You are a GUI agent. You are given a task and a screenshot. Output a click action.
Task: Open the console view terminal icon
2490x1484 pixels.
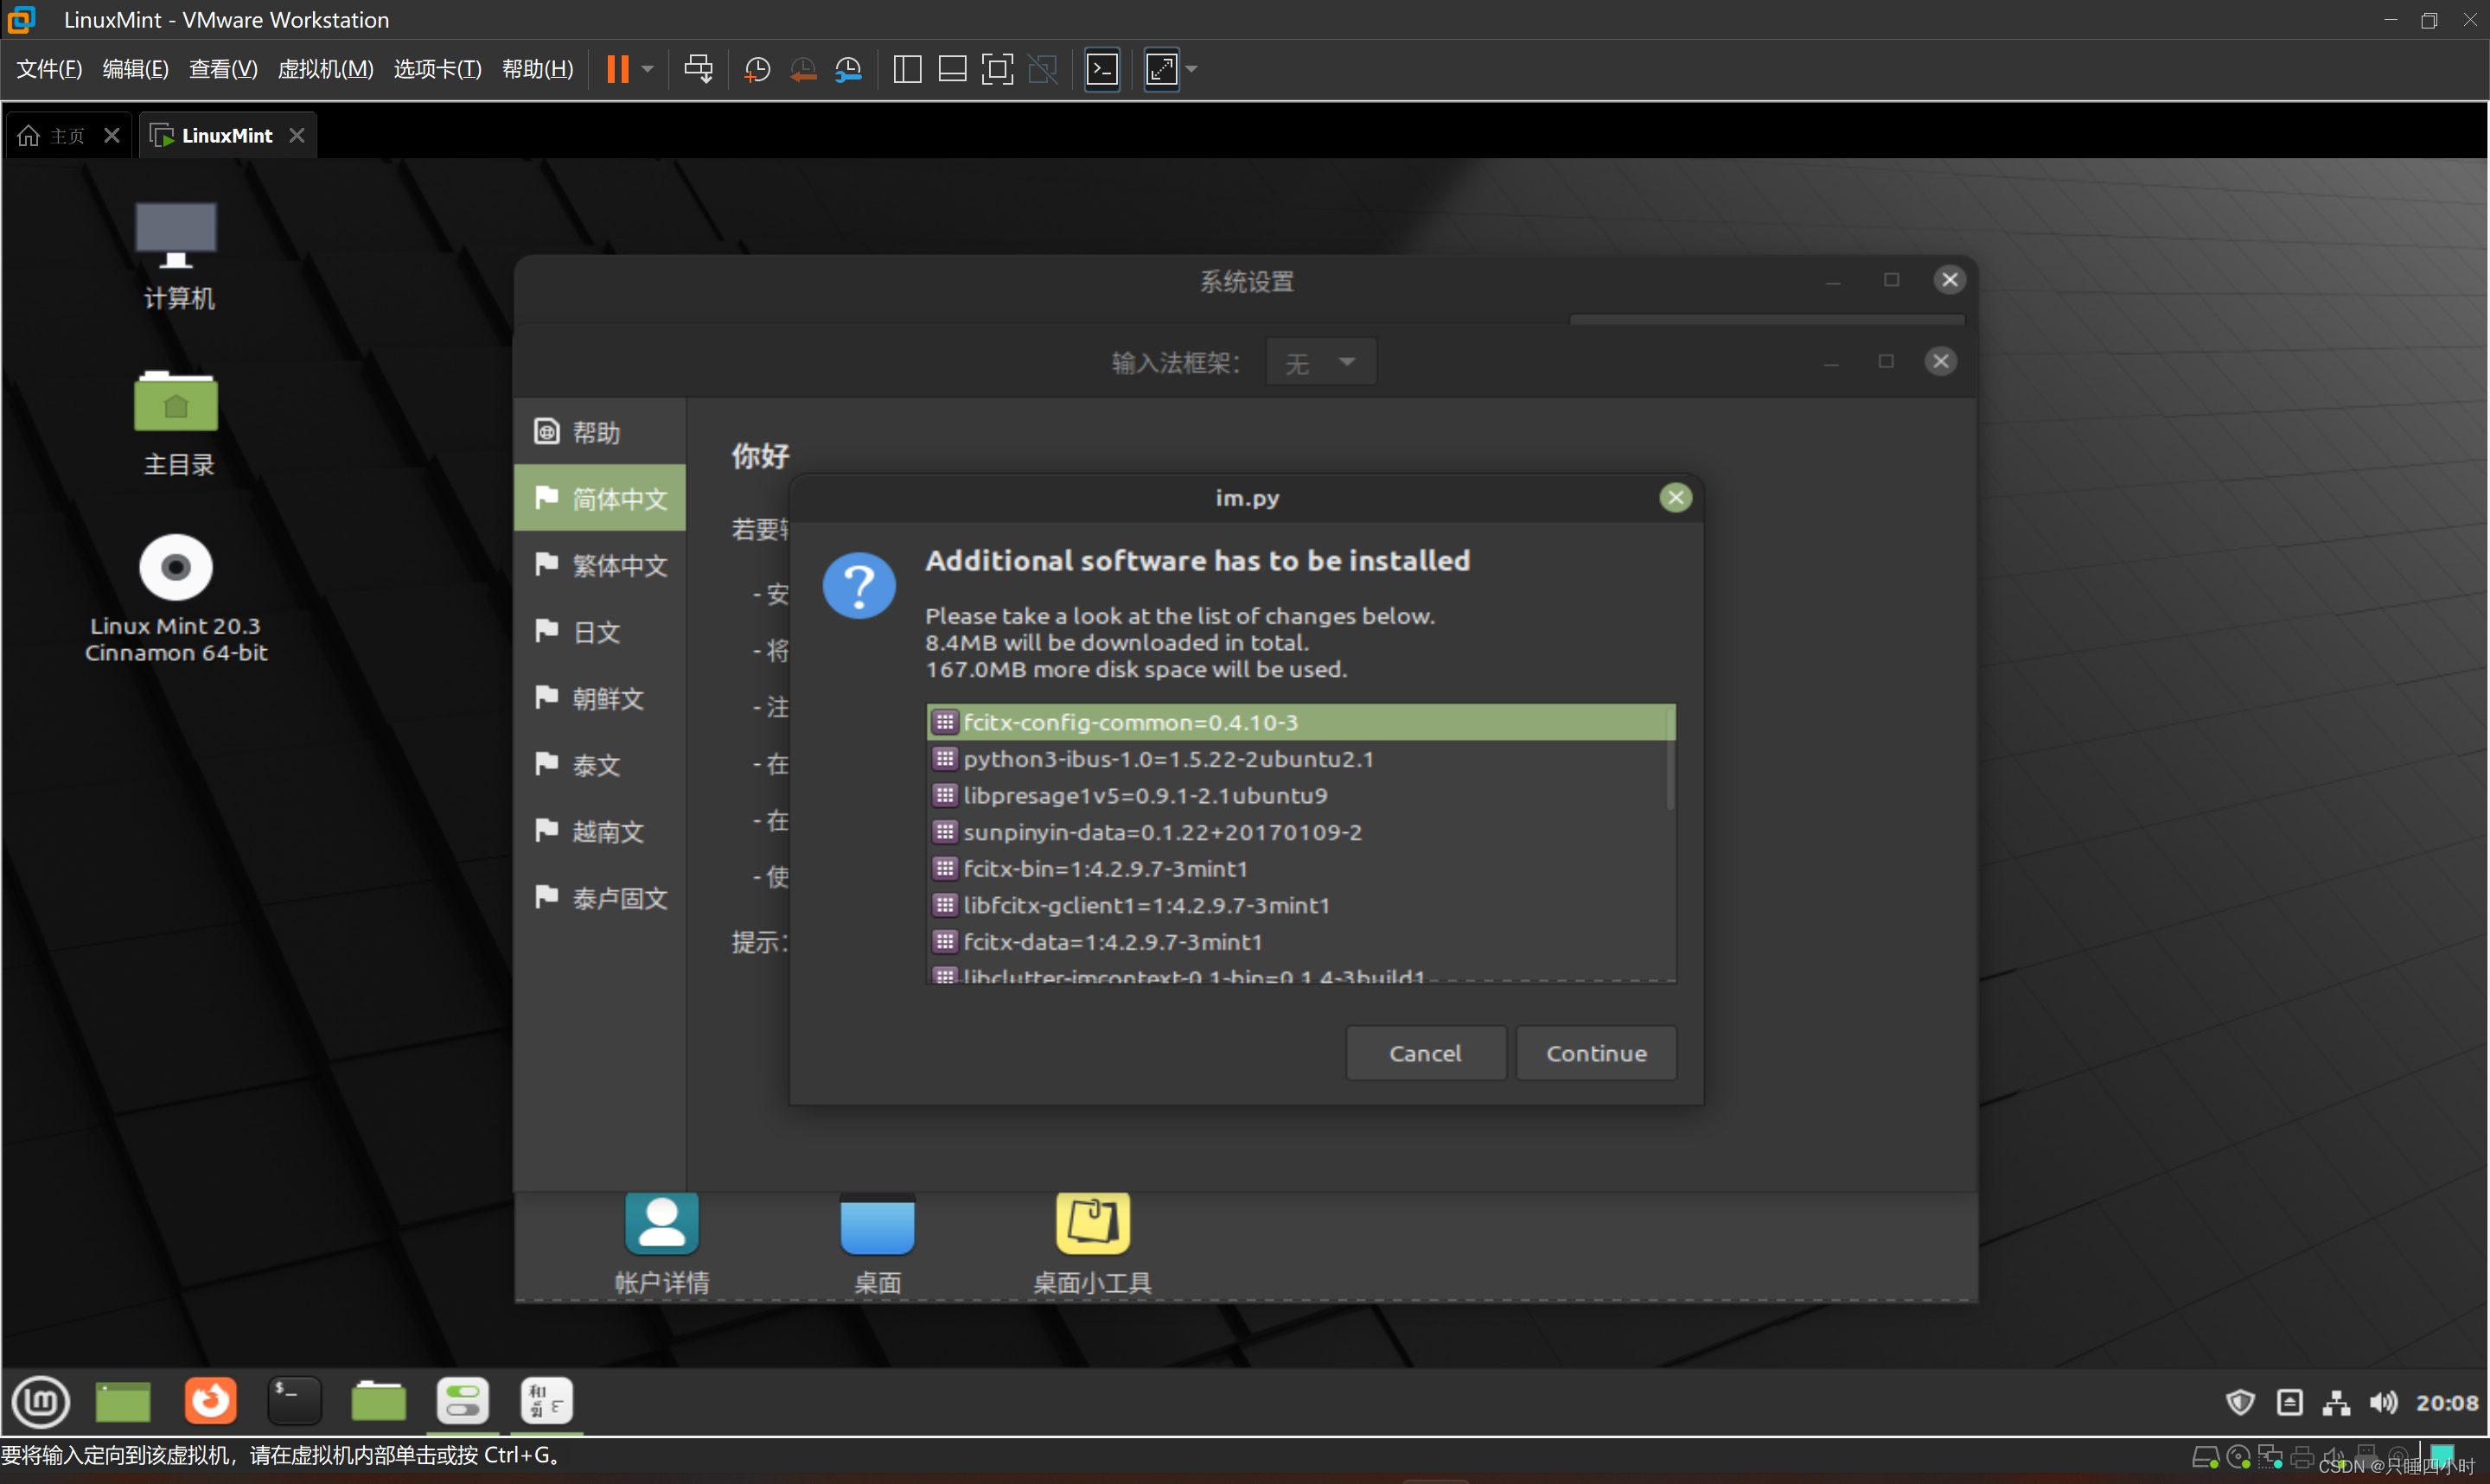1102,69
